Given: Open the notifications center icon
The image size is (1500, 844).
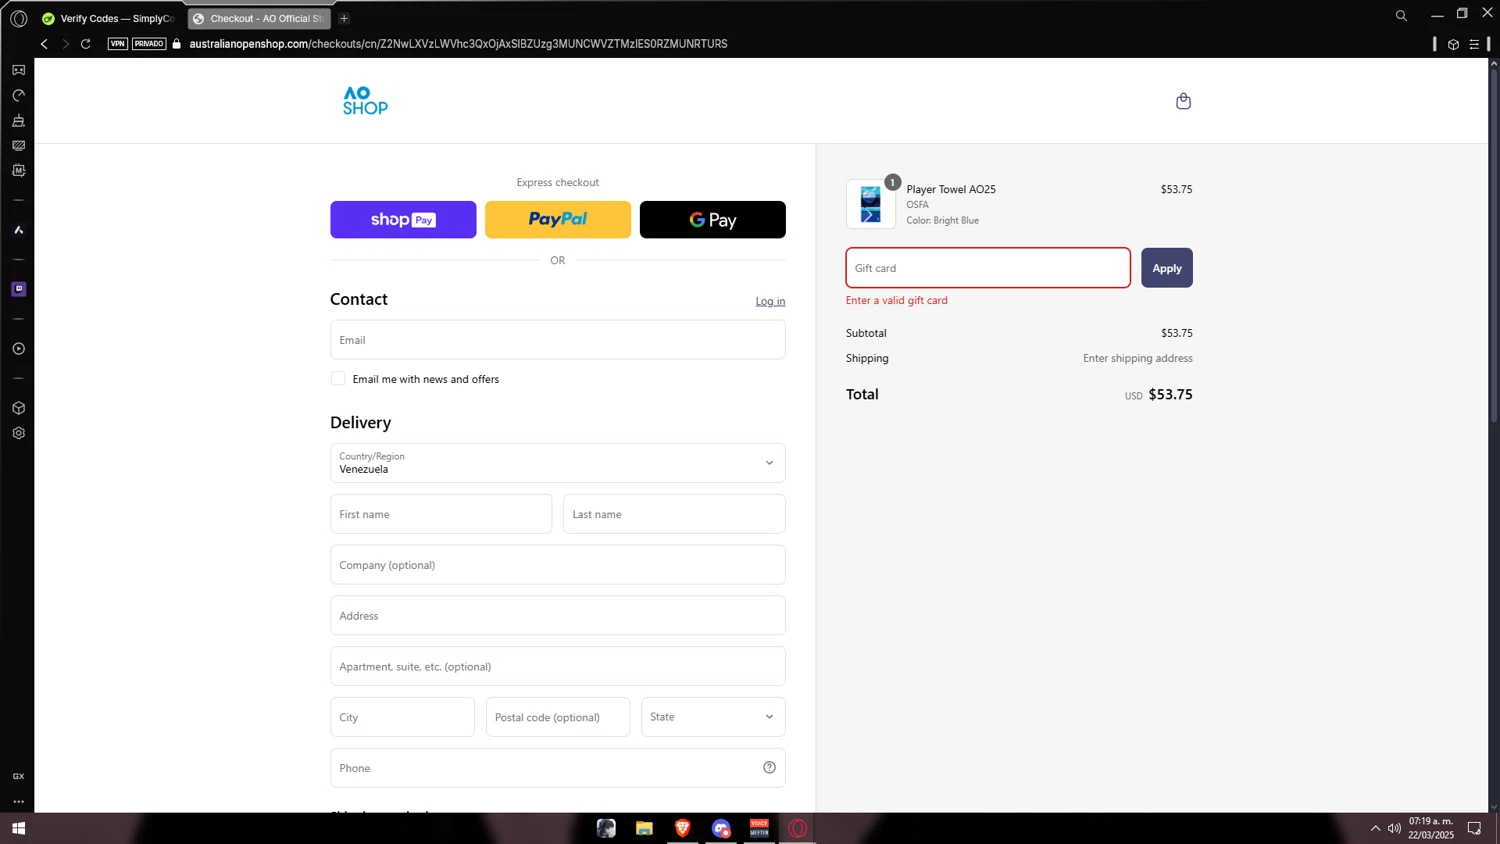Looking at the screenshot, I should coord(1474,828).
